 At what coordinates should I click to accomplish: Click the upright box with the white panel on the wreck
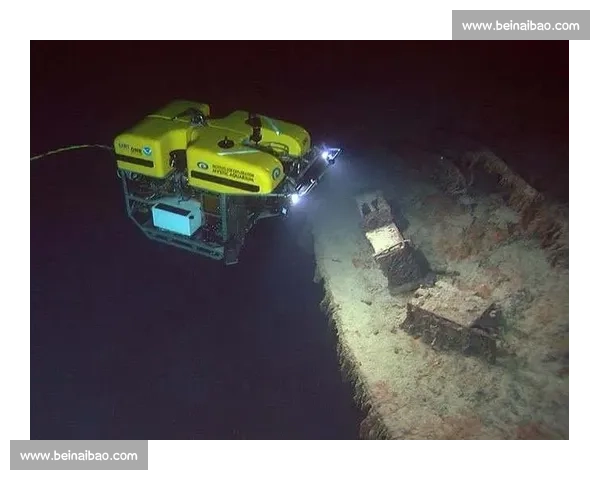(386, 236)
